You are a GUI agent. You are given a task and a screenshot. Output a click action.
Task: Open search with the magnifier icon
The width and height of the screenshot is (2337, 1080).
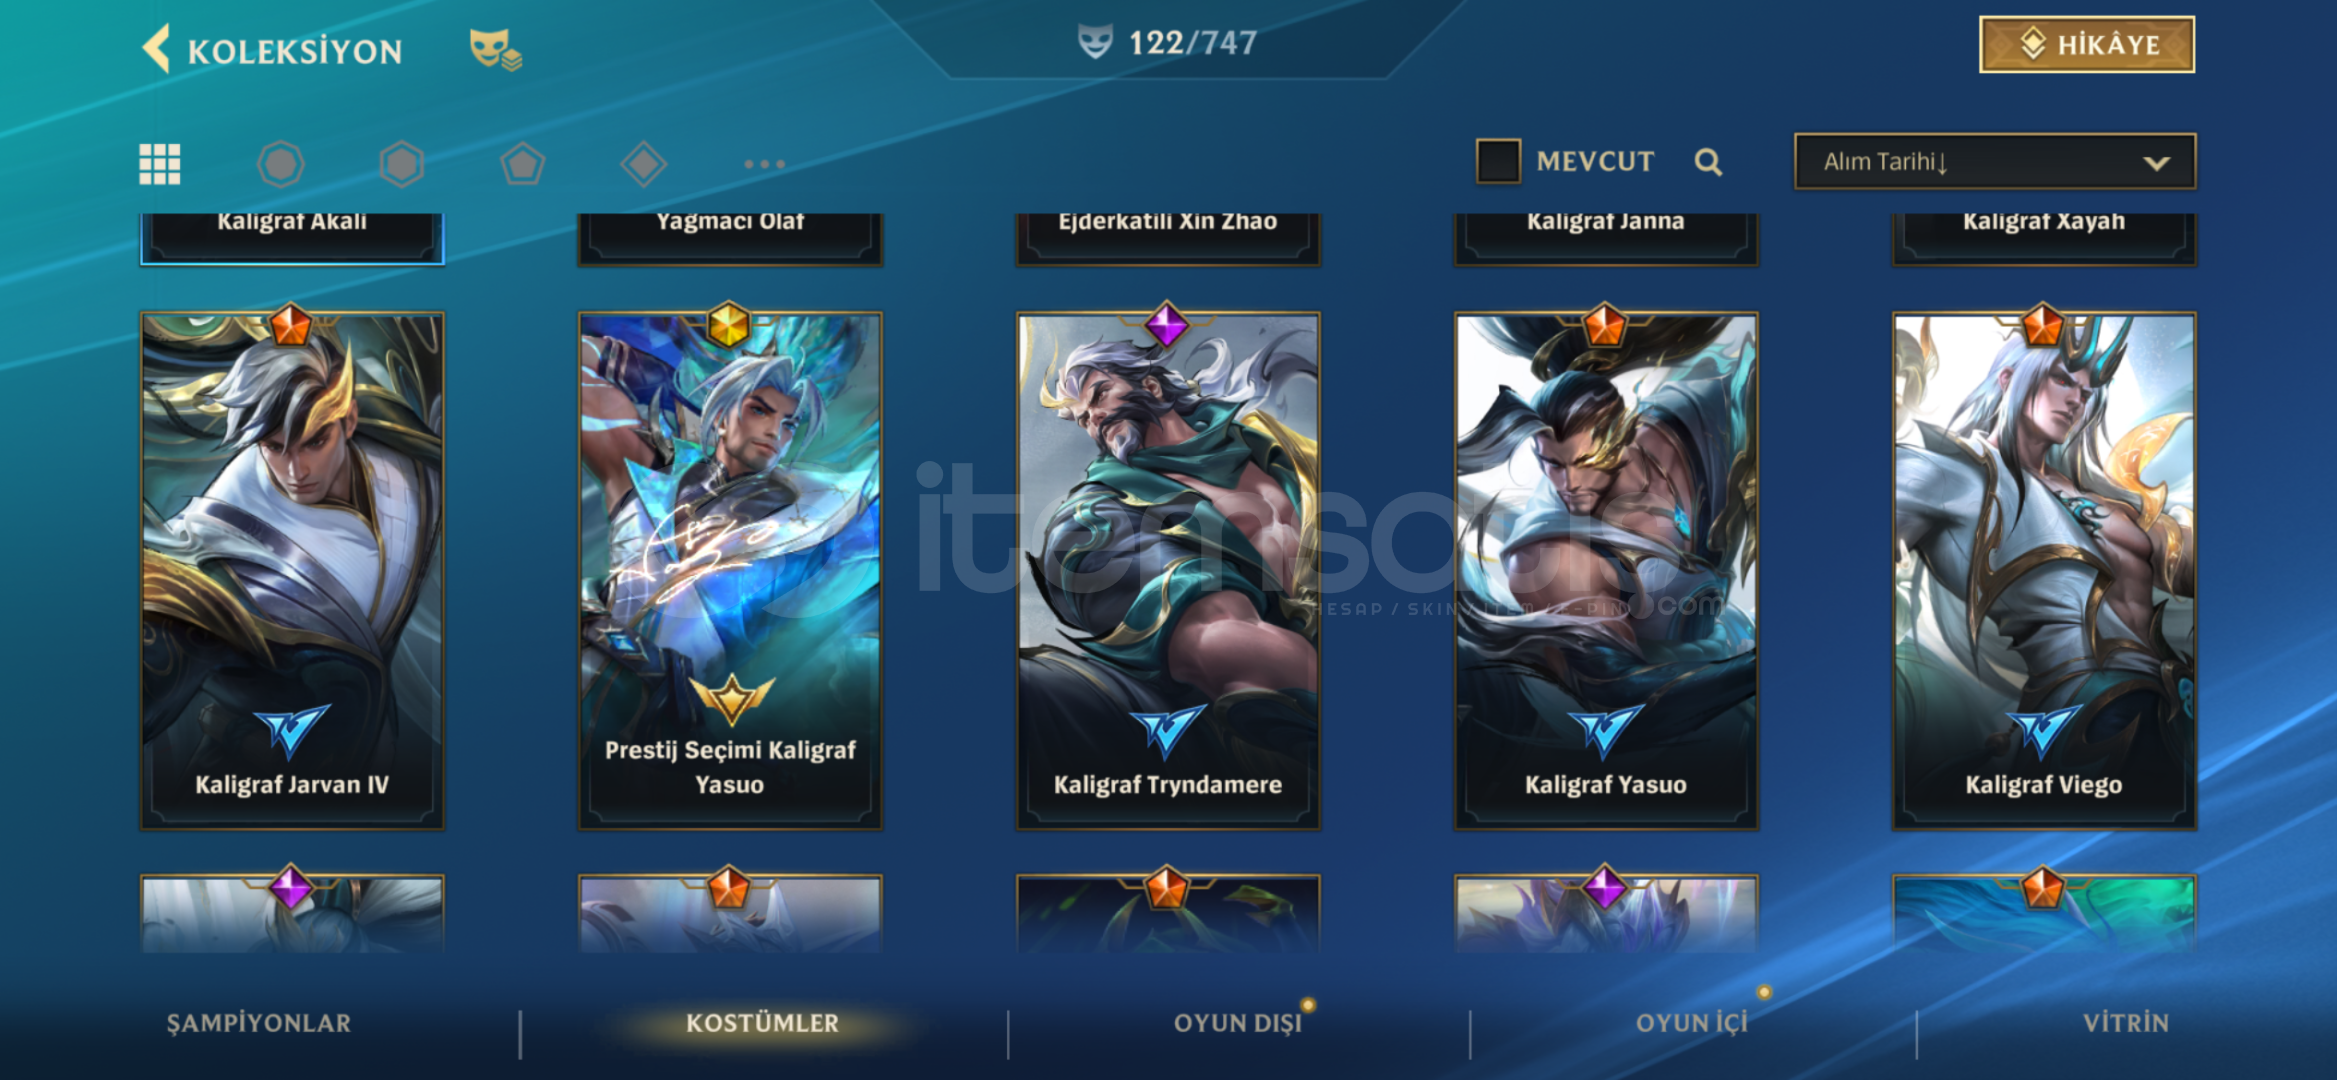point(1708,162)
